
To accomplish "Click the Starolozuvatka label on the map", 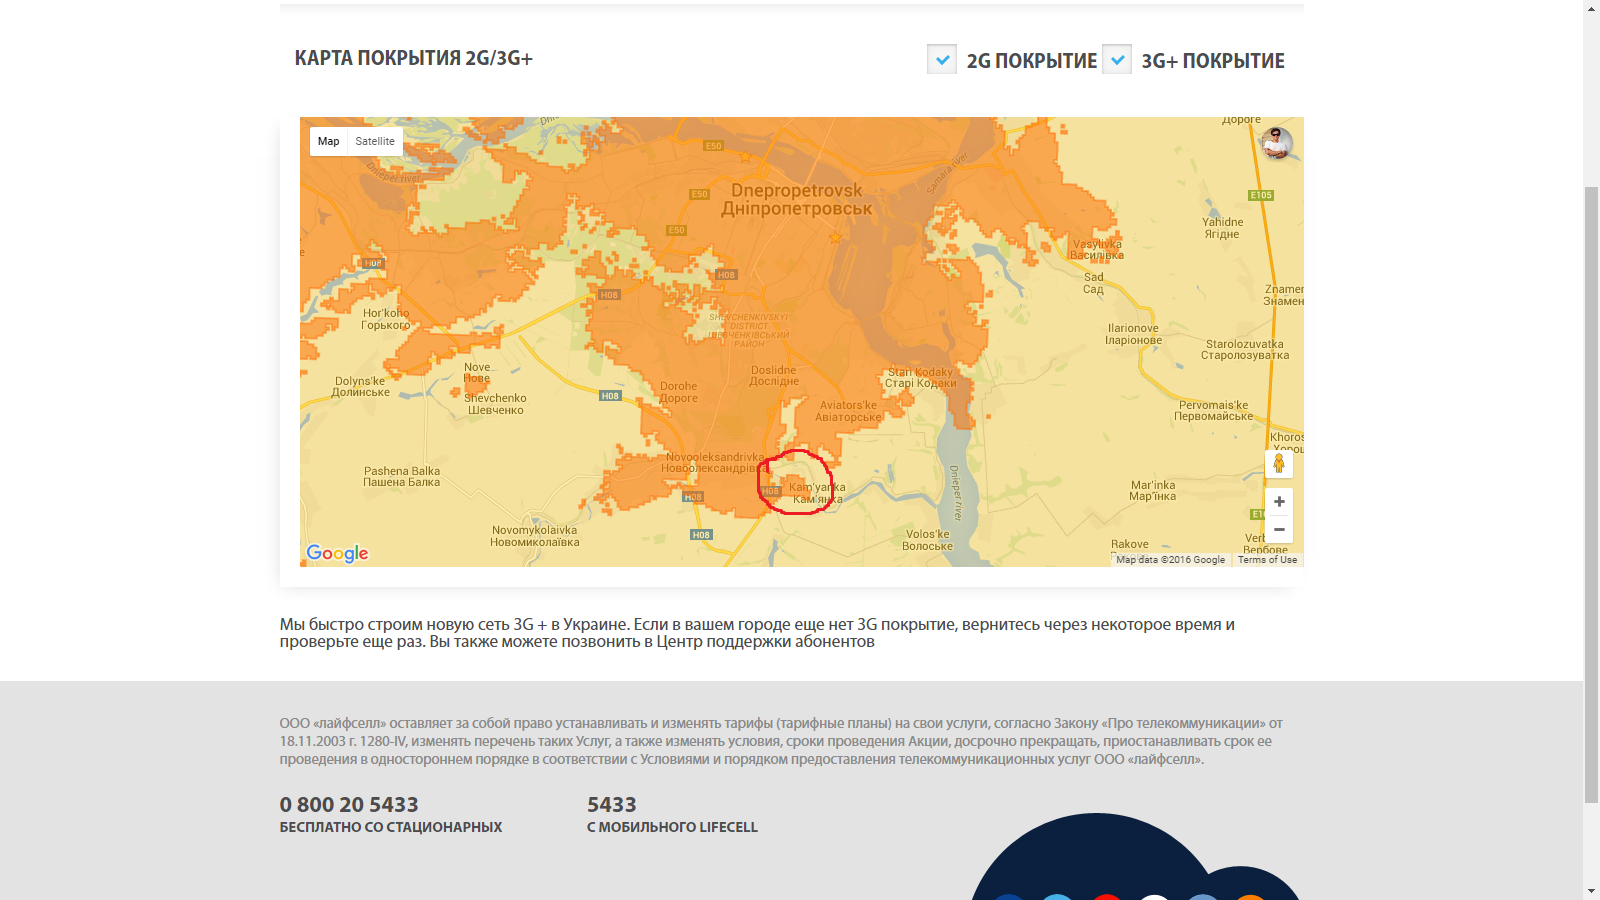I will click(1245, 349).
